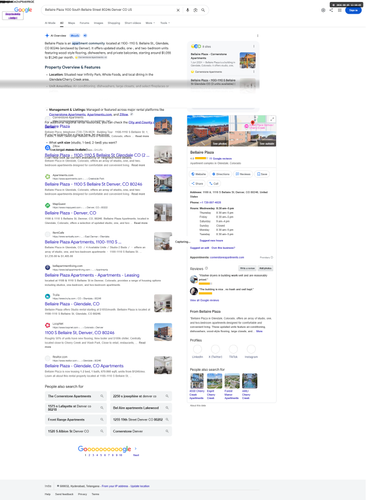Click the Trulia result favicon
This screenshot has height=500, width=370.
coord(48,296)
